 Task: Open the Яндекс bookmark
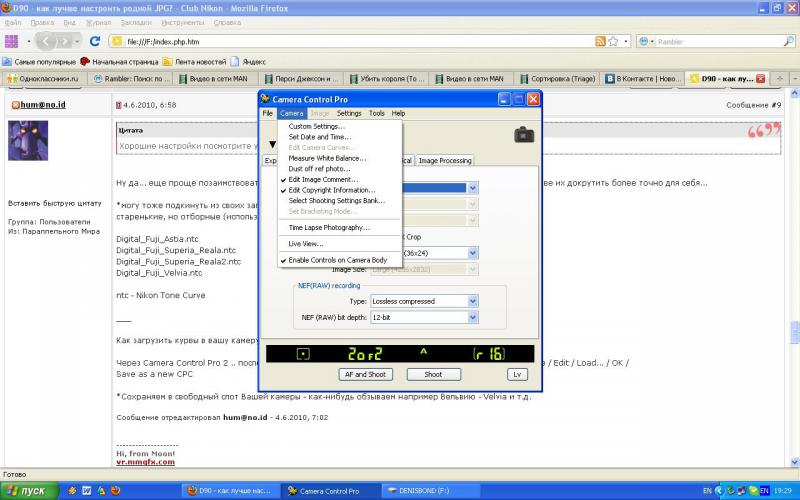coord(248,62)
